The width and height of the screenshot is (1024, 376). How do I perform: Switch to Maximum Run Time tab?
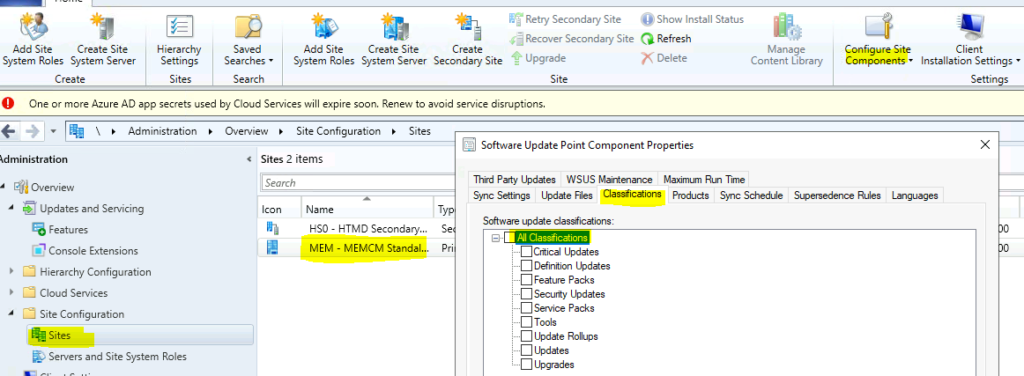click(x=704, y=180)
